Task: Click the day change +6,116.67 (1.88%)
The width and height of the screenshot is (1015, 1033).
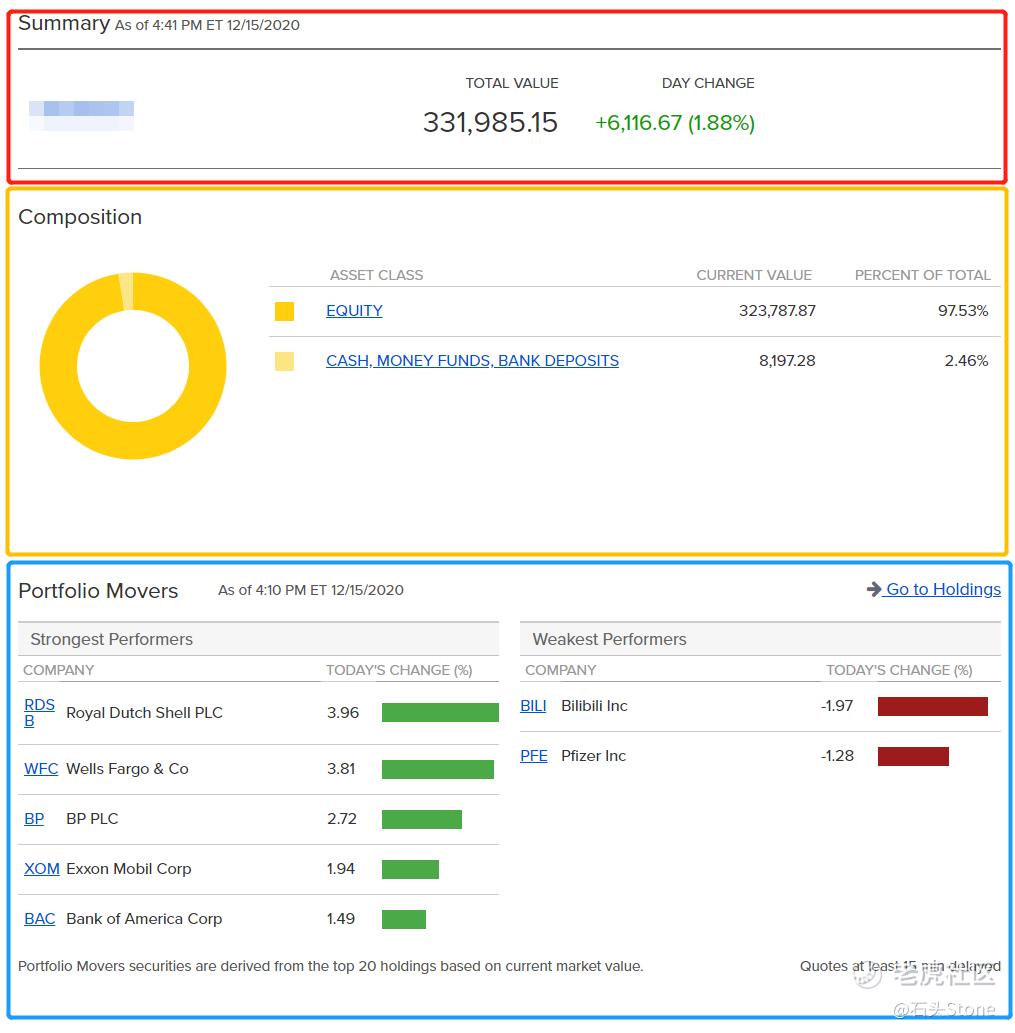Action: coord(674,123)
